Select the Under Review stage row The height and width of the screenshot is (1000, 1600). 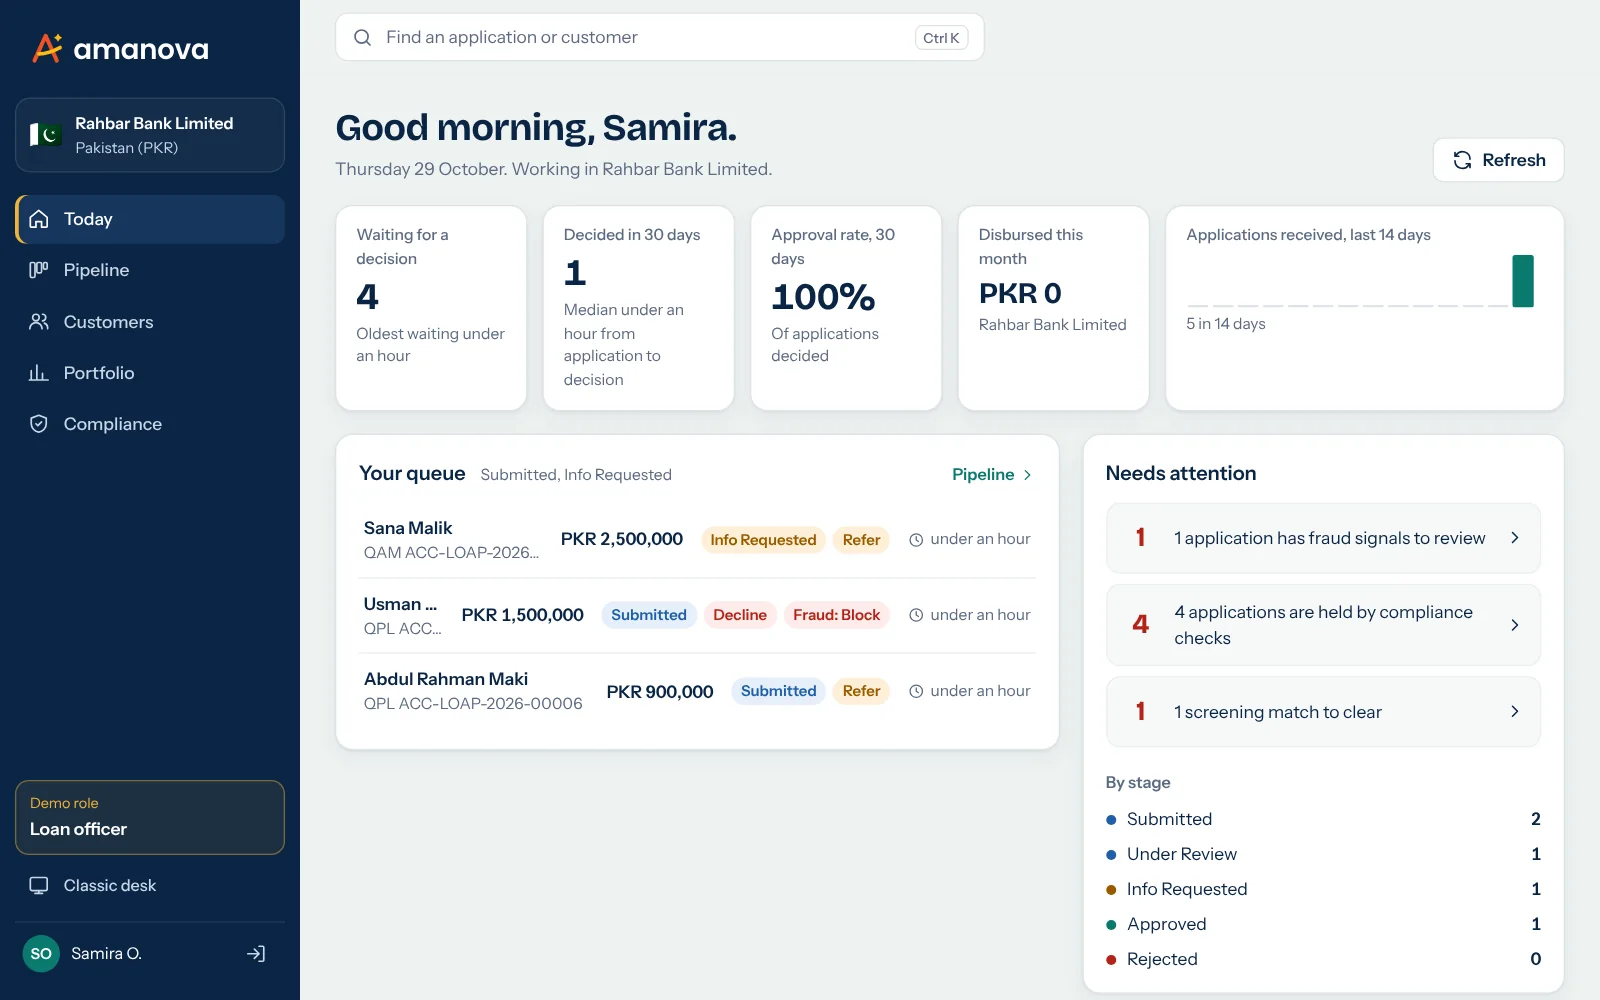tap(1323, 854)
